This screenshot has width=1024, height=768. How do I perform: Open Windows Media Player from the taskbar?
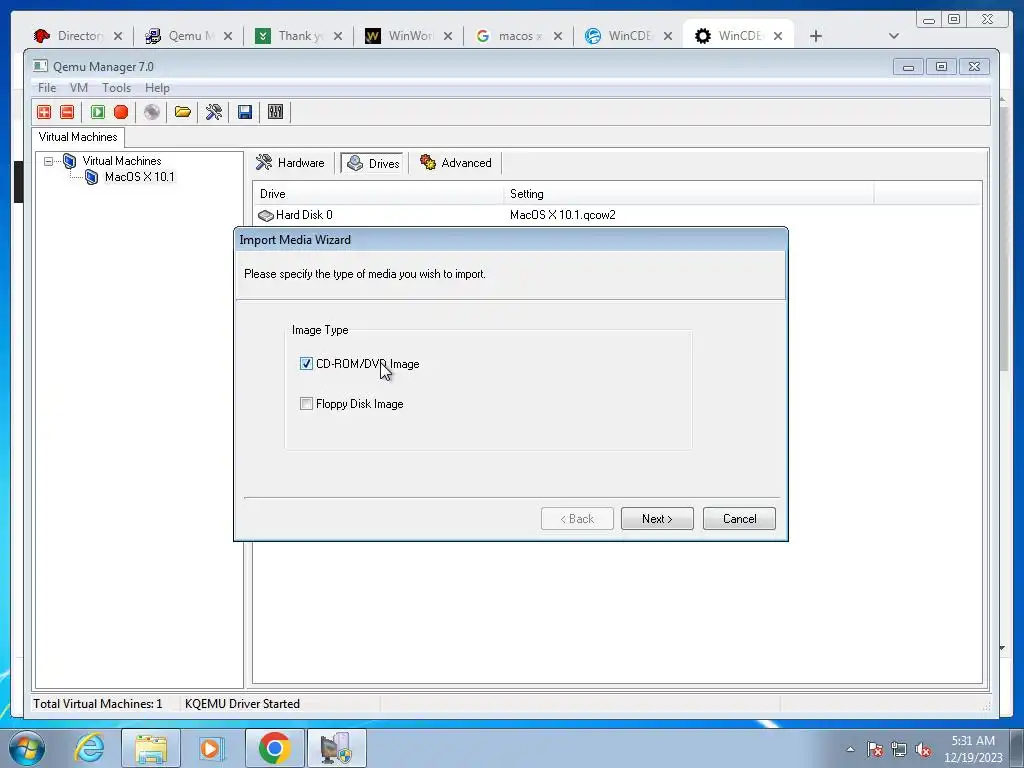tap(212, 748)
